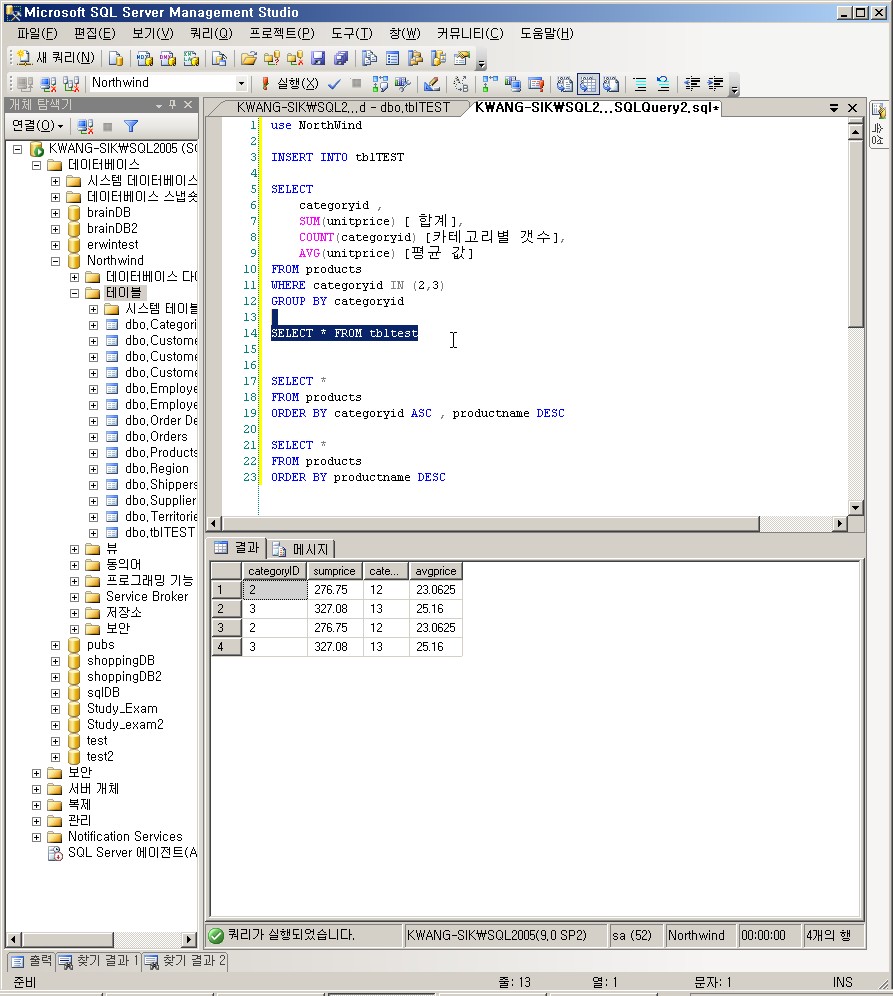893x996 pixels.
Task: Open the 출력 panel tab at bottom
Action: 32,961
